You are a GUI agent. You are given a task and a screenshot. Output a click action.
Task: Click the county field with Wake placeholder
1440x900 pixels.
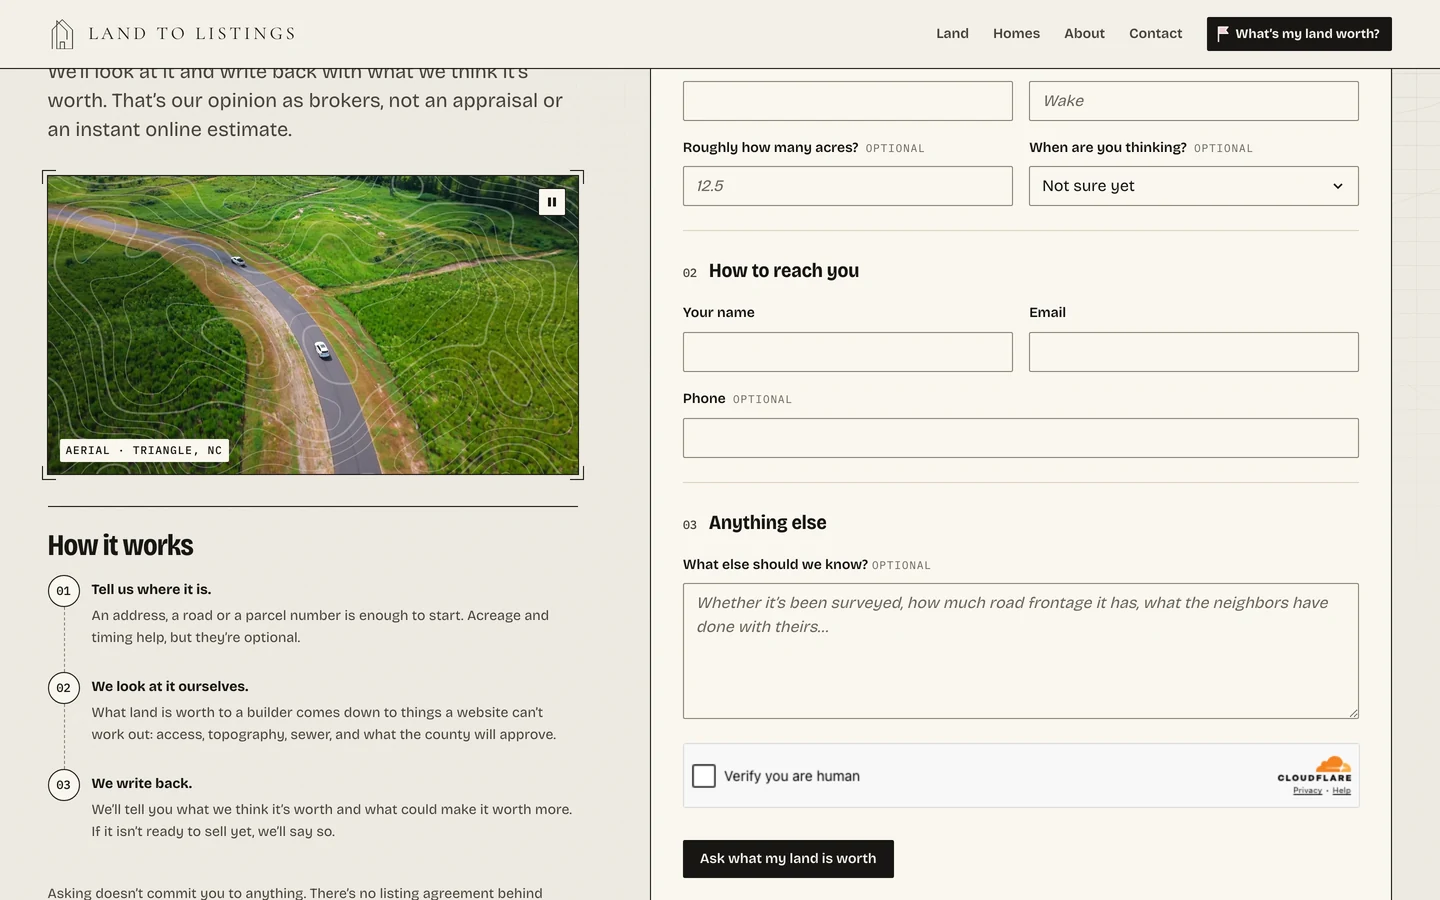point(1194,101)
